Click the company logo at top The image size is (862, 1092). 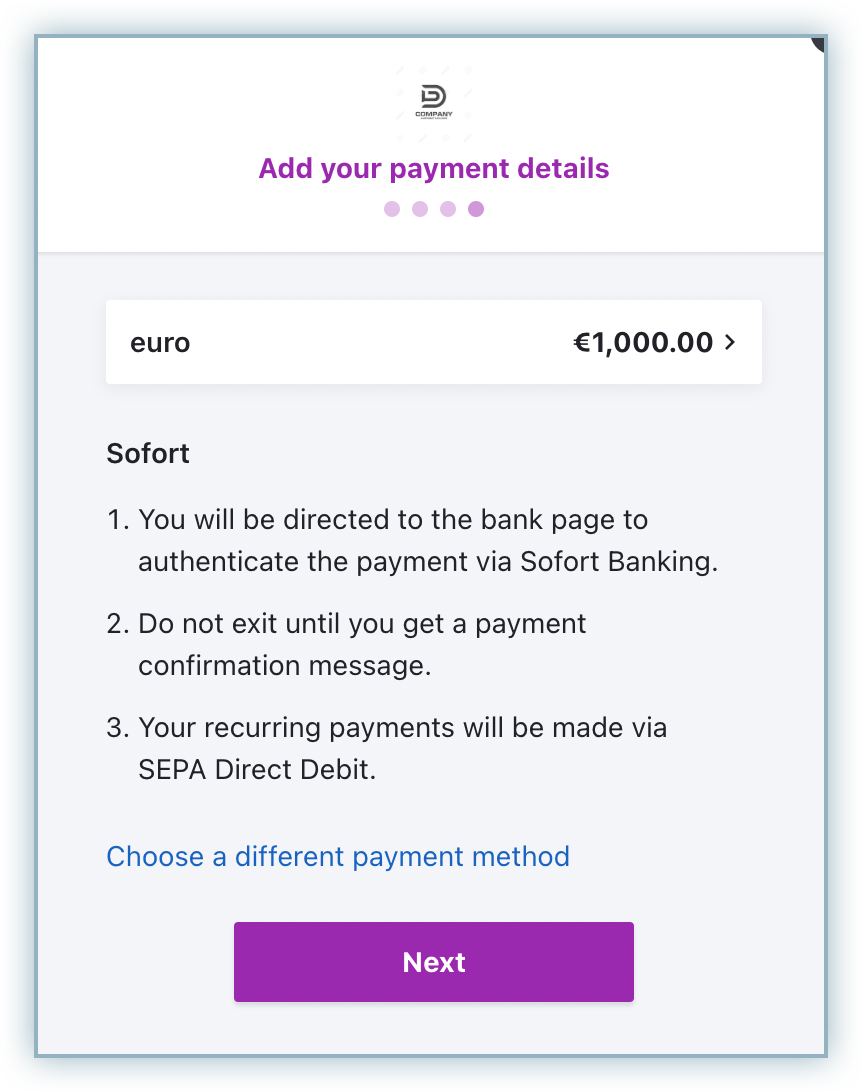tap(434, 102)
